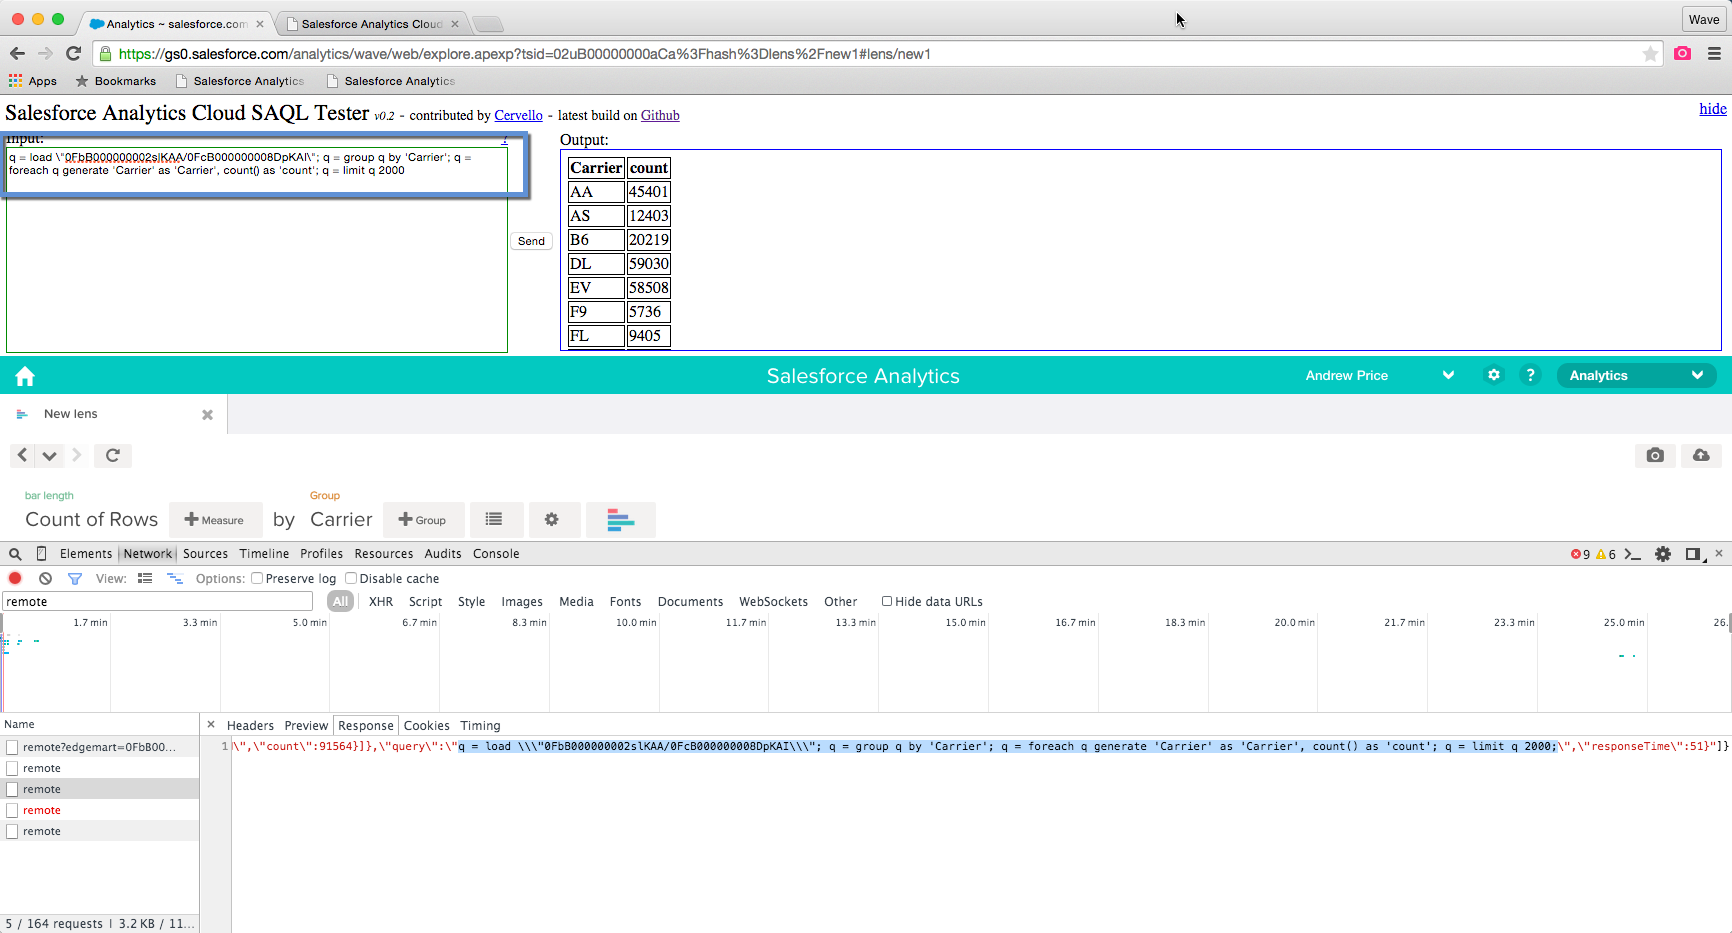Use large request rows view icon

coord(145,578)
